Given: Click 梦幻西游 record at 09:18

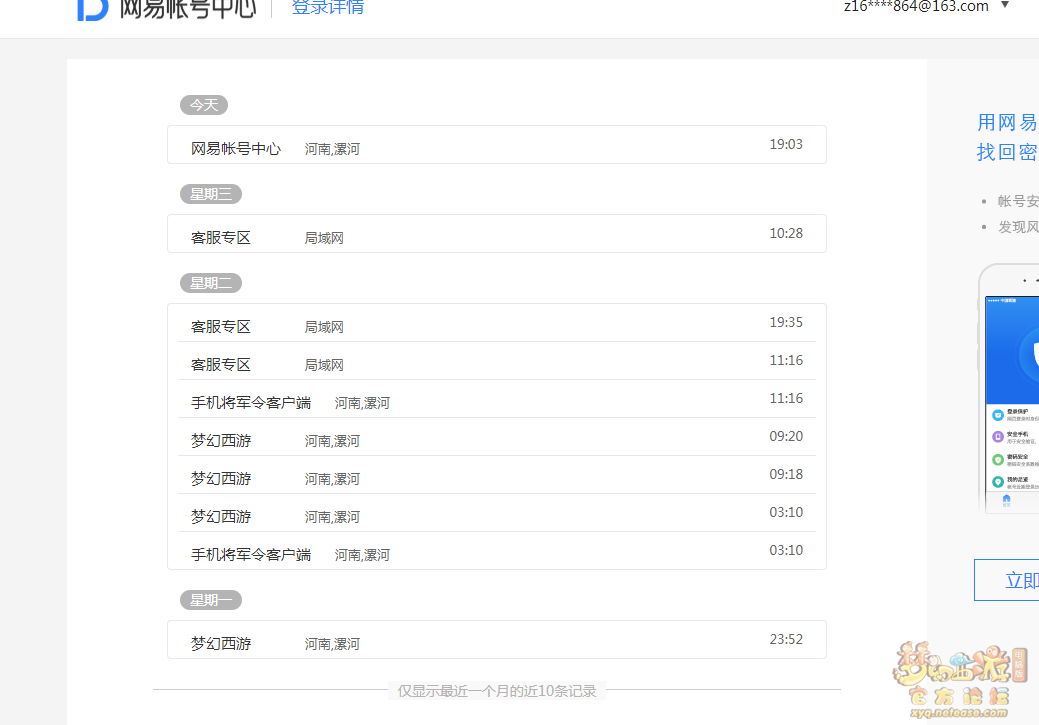Looking at the screenshot, I should (x=497, y=475).
